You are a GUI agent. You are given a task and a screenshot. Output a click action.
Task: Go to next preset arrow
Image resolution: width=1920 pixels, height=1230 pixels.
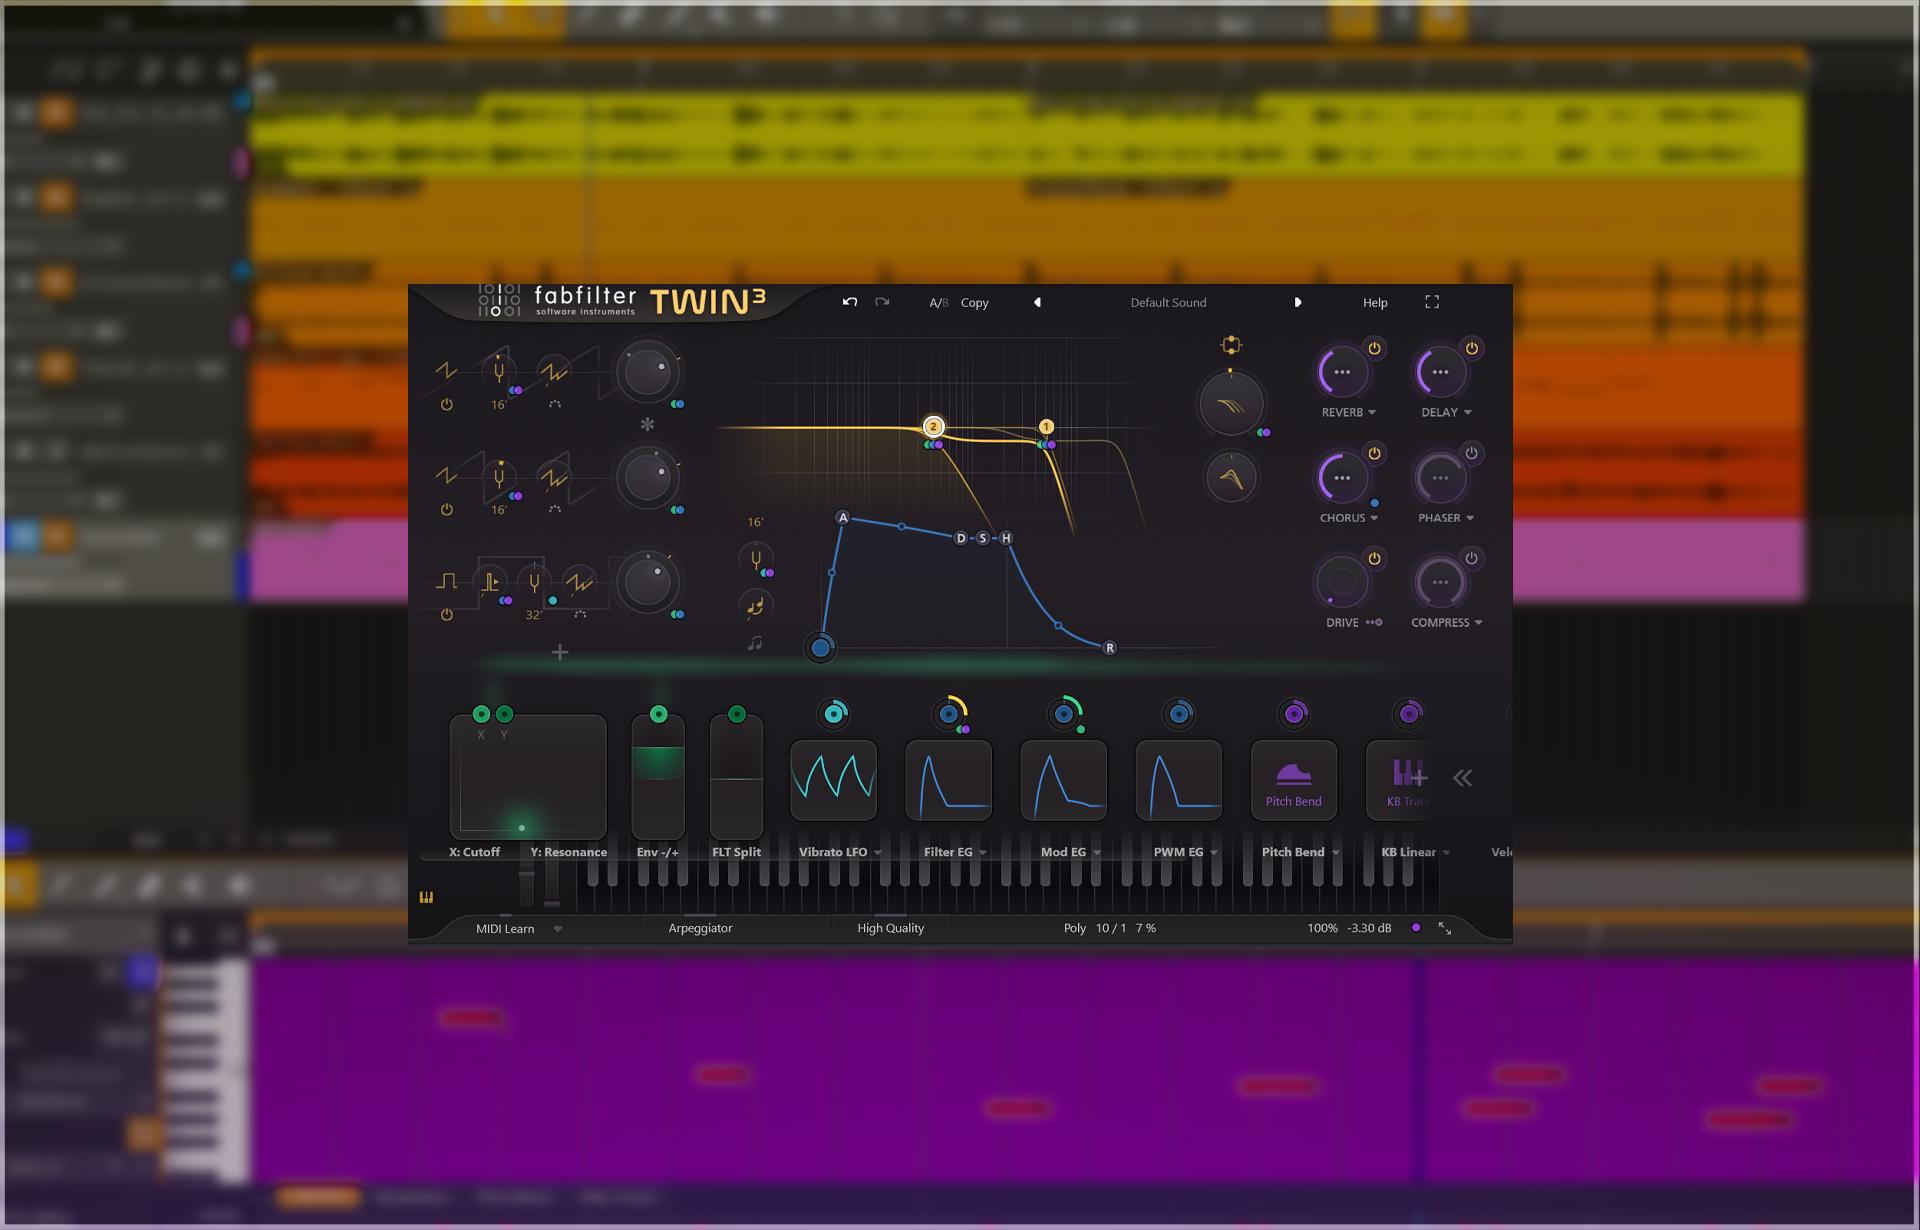click(1298, 302)
